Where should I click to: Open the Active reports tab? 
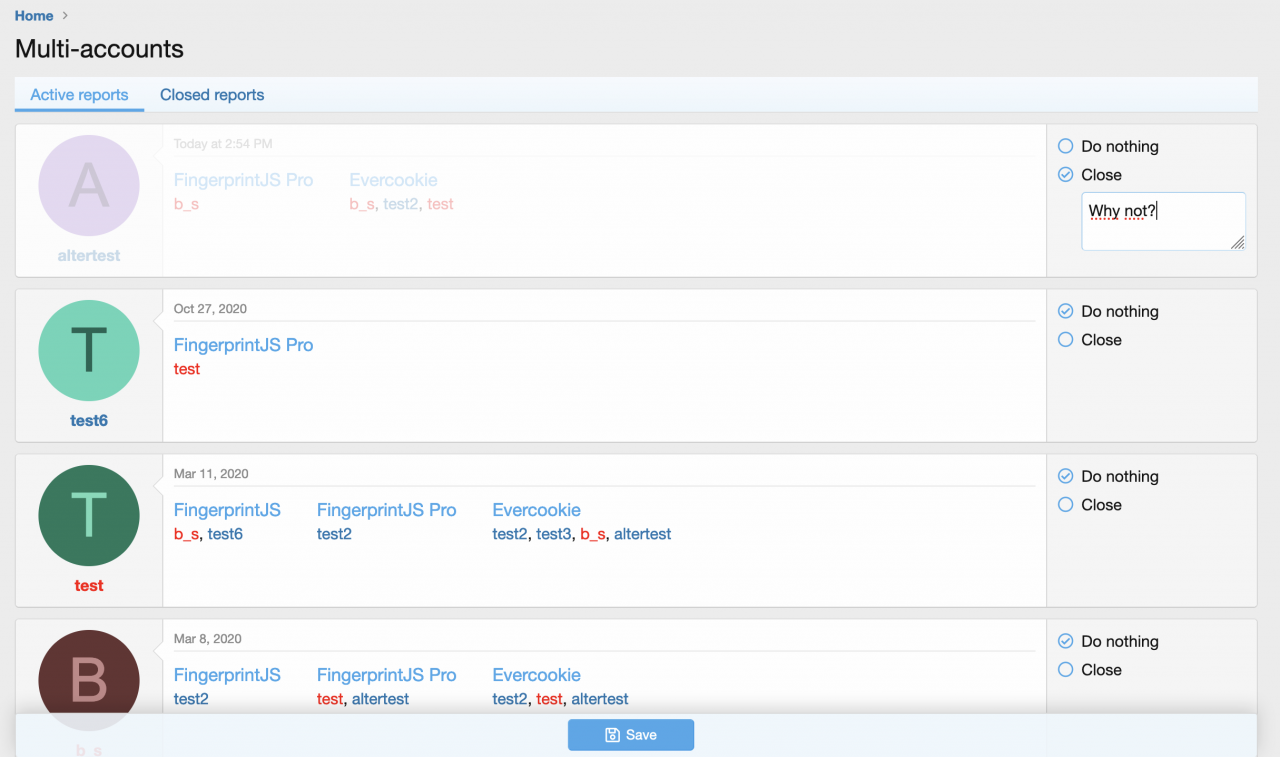click(x=79, y=95)
